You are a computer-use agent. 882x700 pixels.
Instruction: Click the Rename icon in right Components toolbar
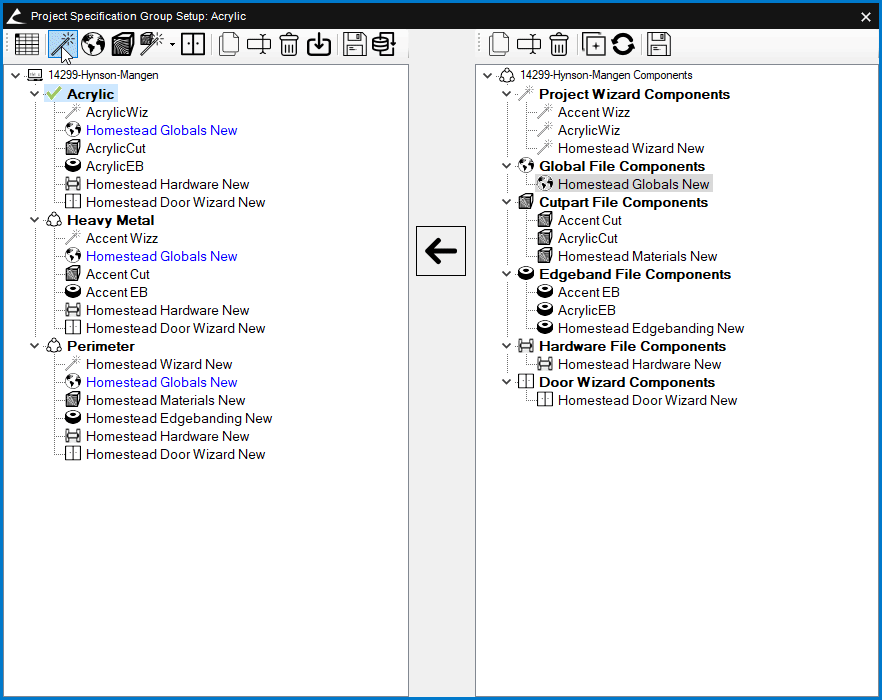(x=529, y=44)
